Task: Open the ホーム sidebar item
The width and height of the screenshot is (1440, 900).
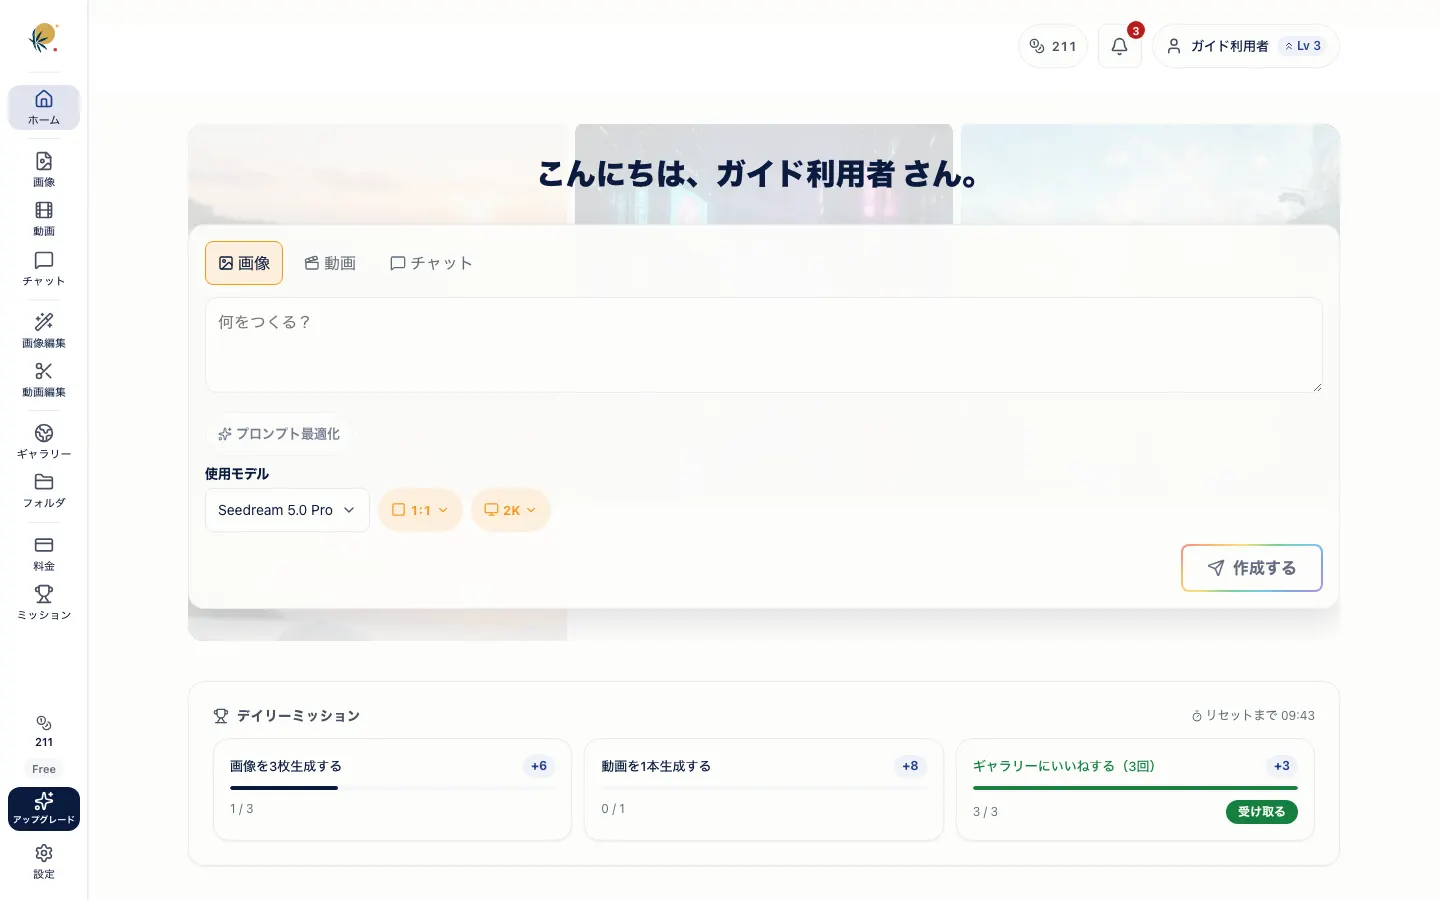Action: click(44, 108)
